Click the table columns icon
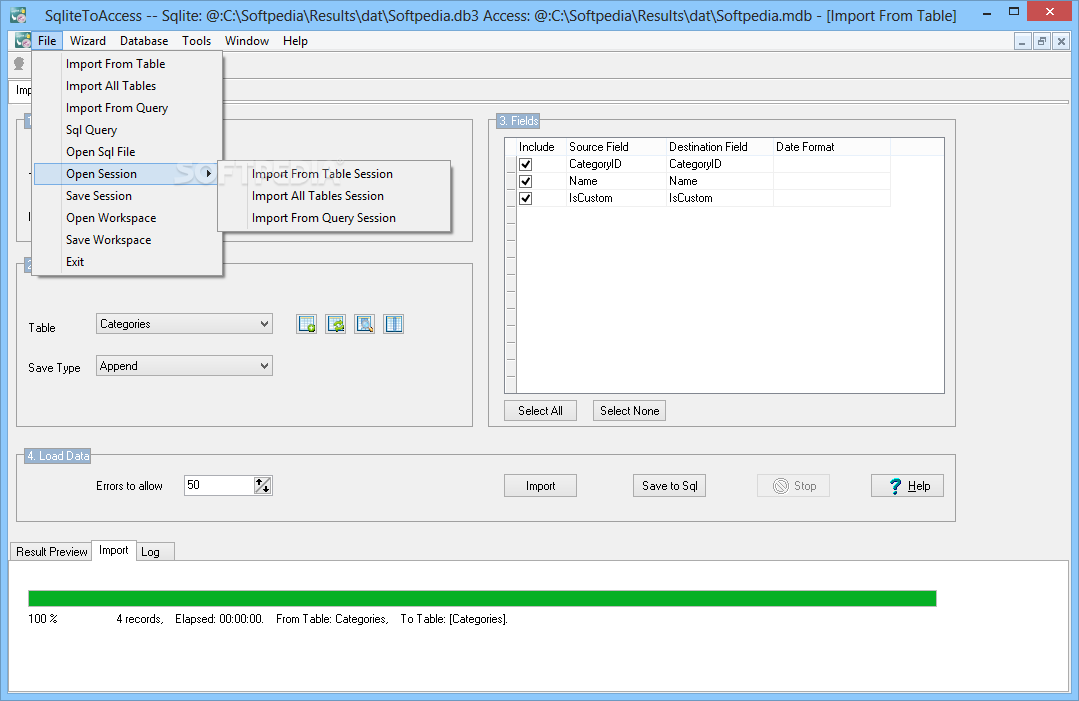 pyautogui.click(x=394, y=324)
